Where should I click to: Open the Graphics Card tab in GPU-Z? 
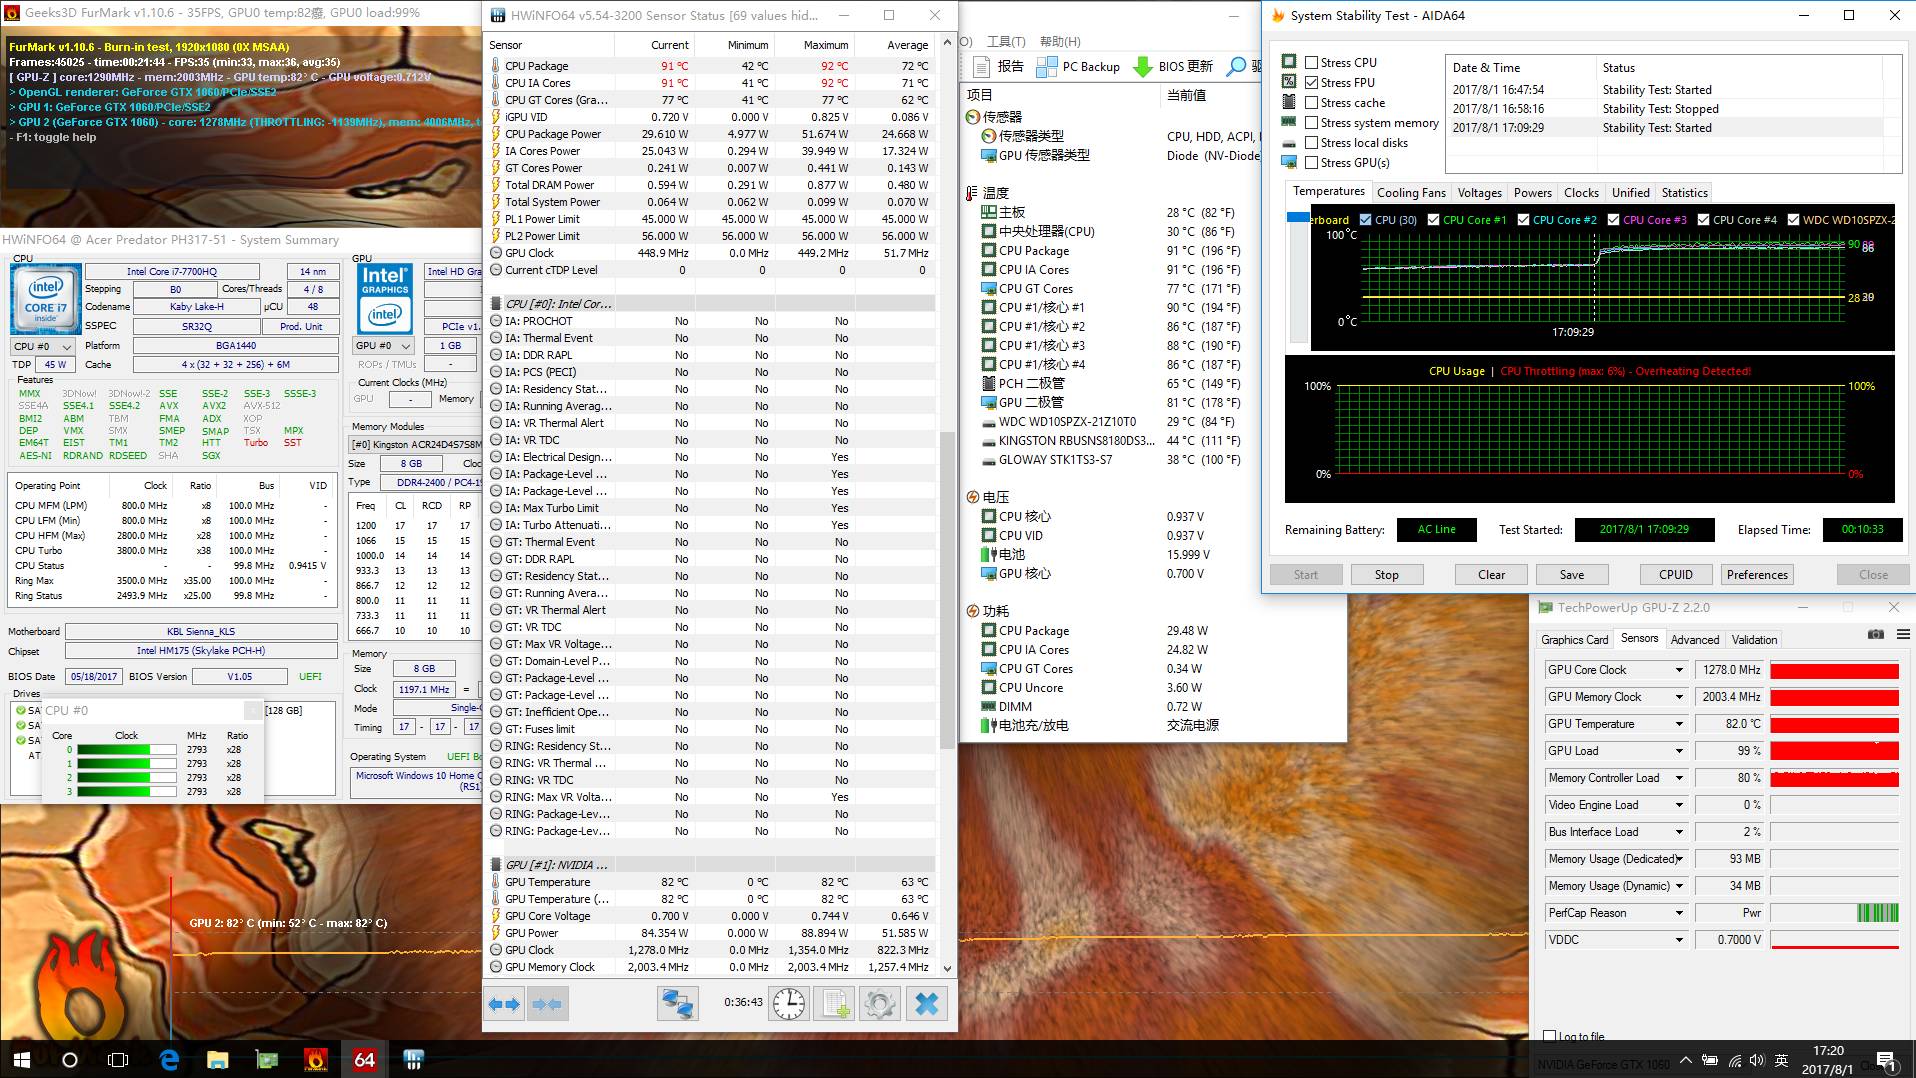(x=1574, y=640)
